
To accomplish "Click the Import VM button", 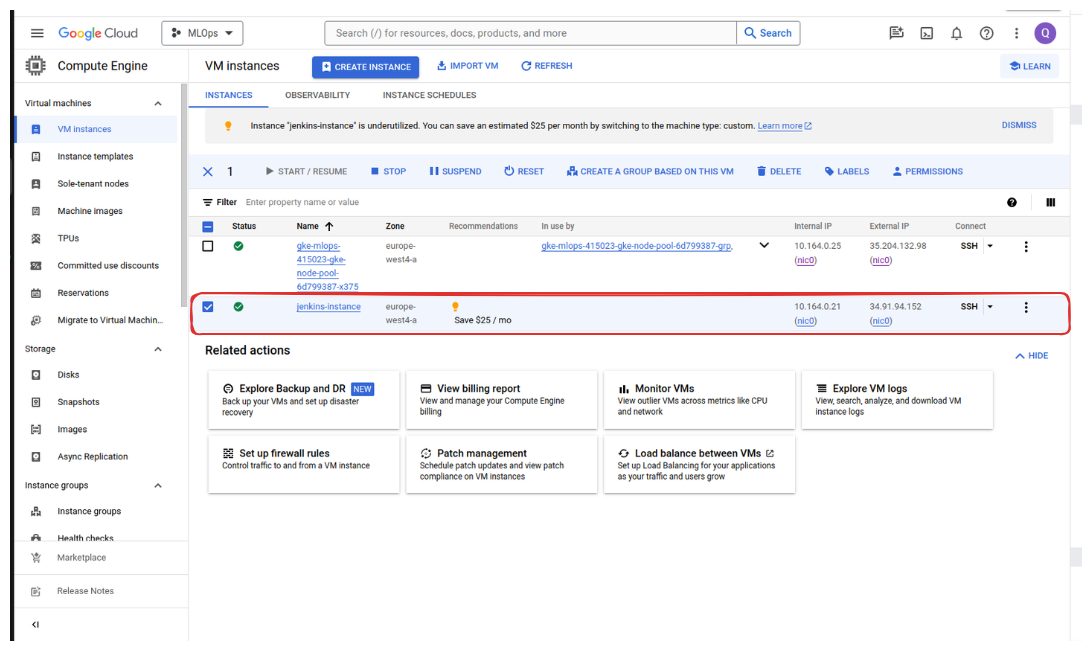I will (468, 66).
